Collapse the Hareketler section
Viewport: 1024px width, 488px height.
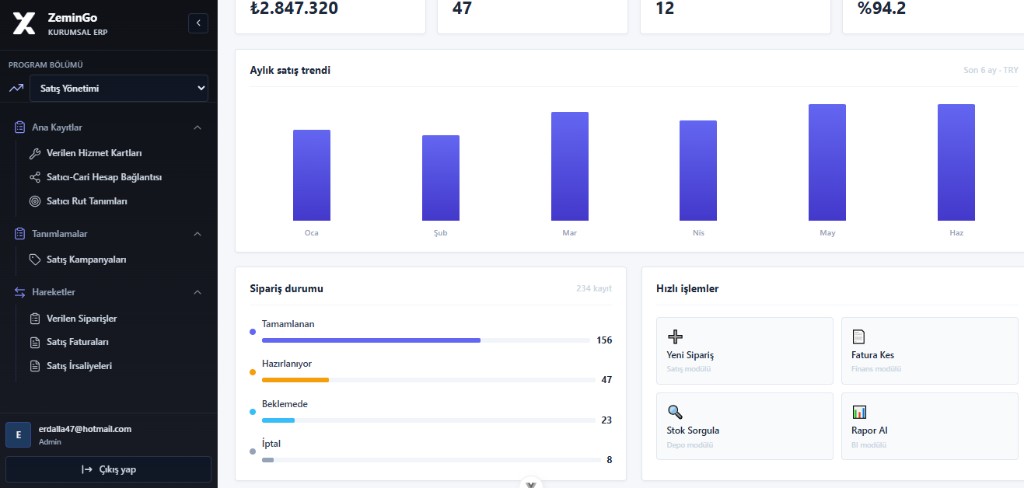point(198,292)
